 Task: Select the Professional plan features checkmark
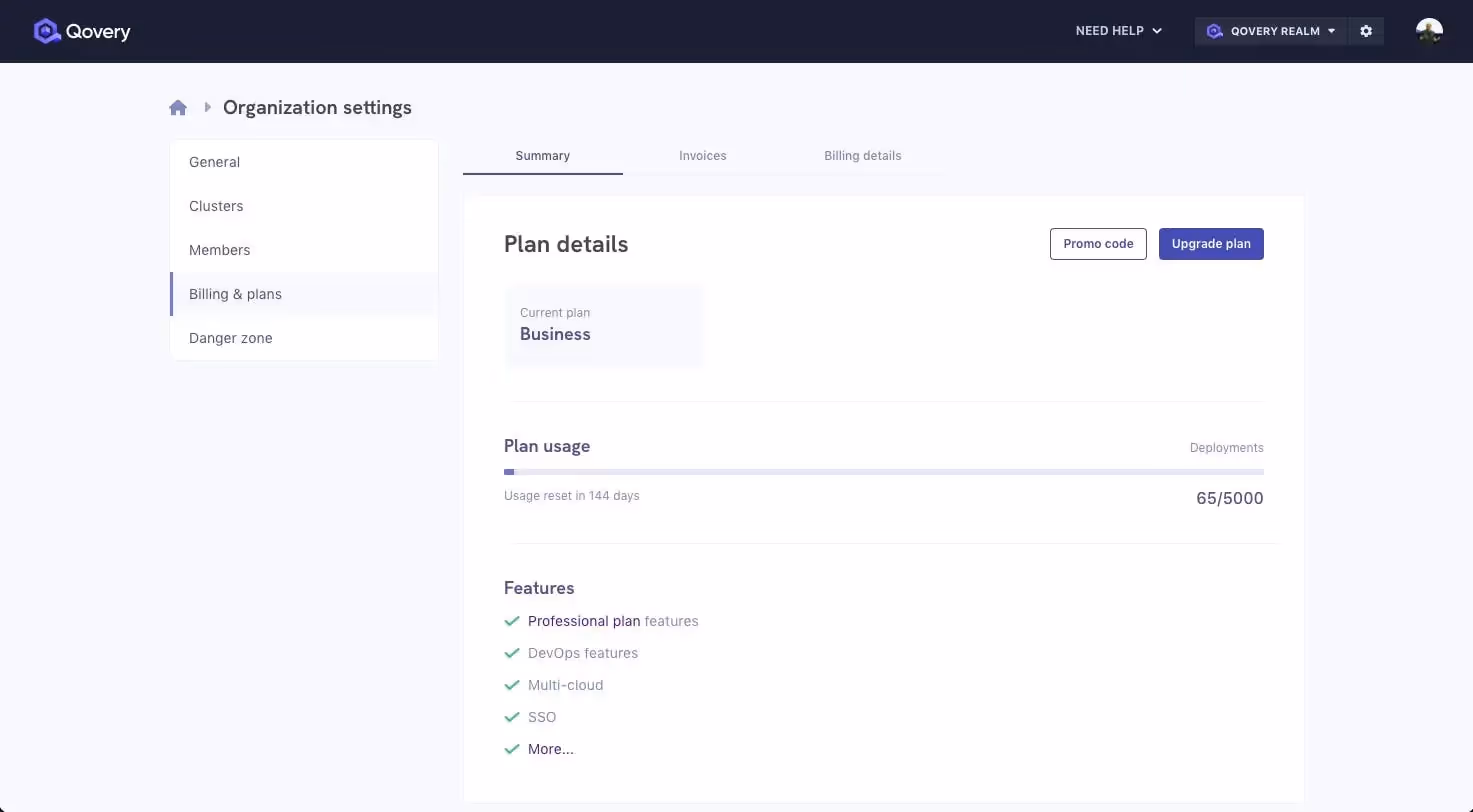512,621
